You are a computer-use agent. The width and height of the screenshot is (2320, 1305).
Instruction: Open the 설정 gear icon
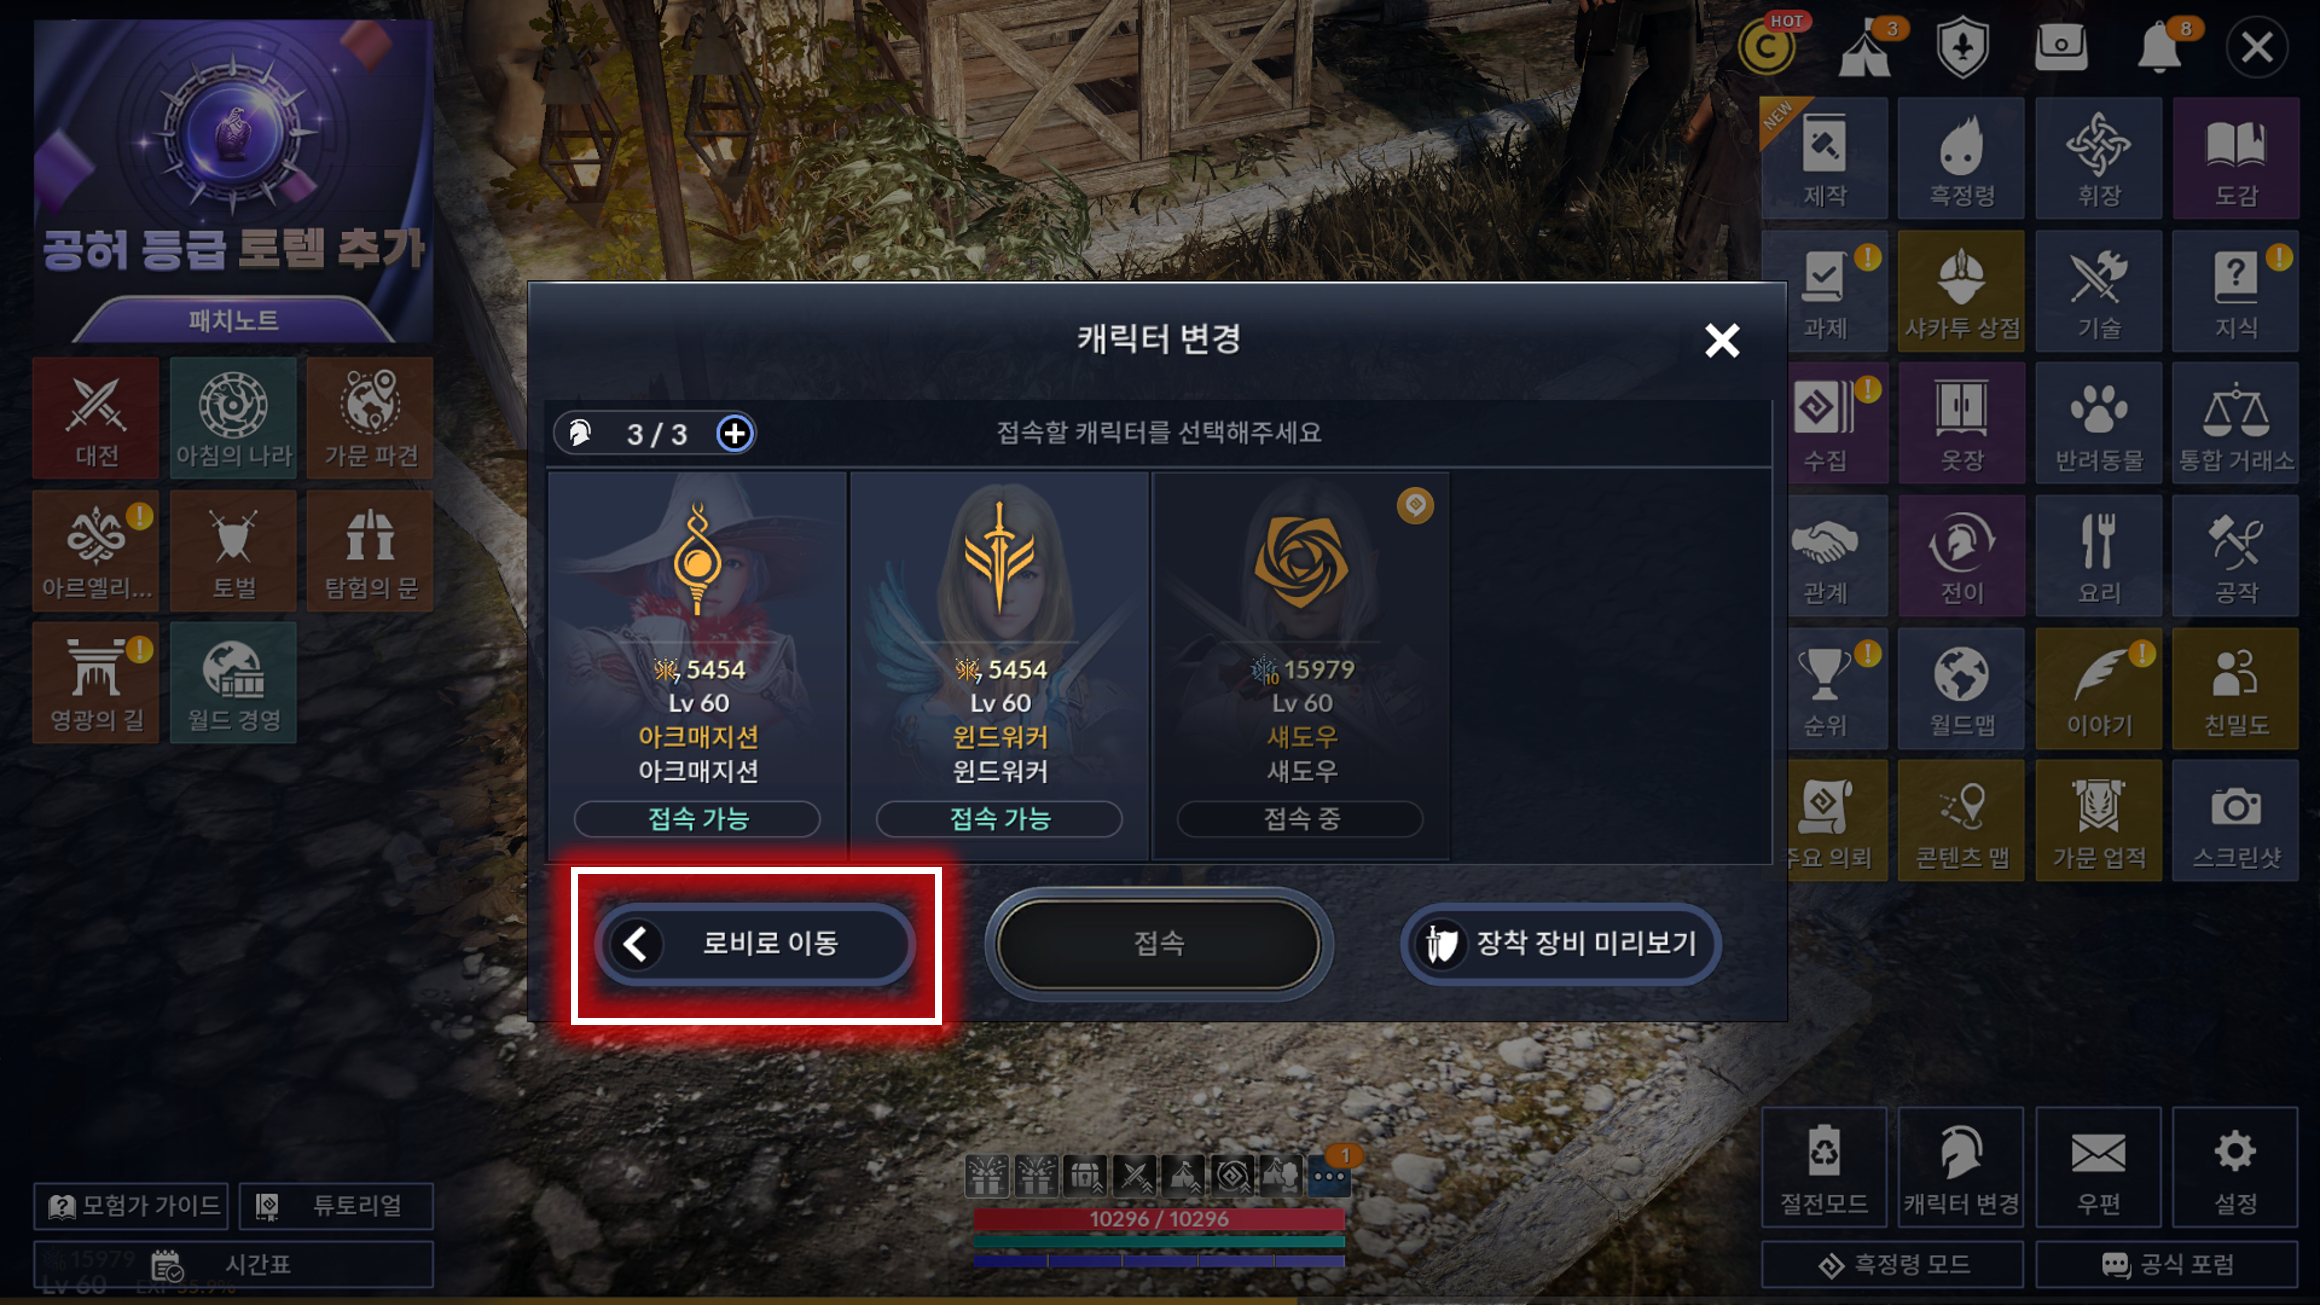point(2235,1166)
